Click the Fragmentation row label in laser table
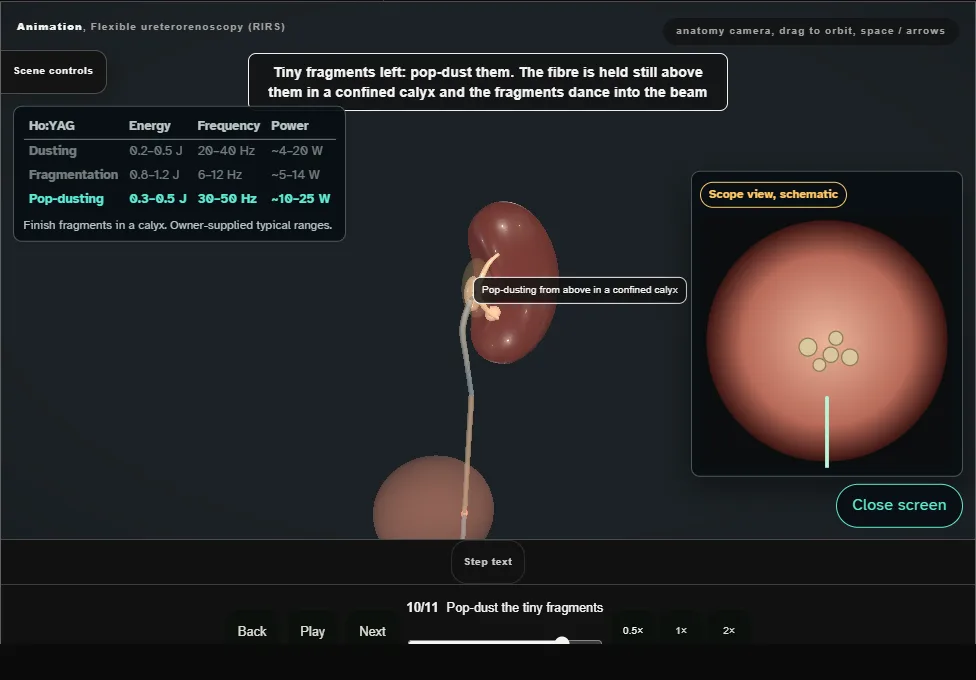Image resolution: width=976 pixels, height=680 pixels. pos(73,175)
